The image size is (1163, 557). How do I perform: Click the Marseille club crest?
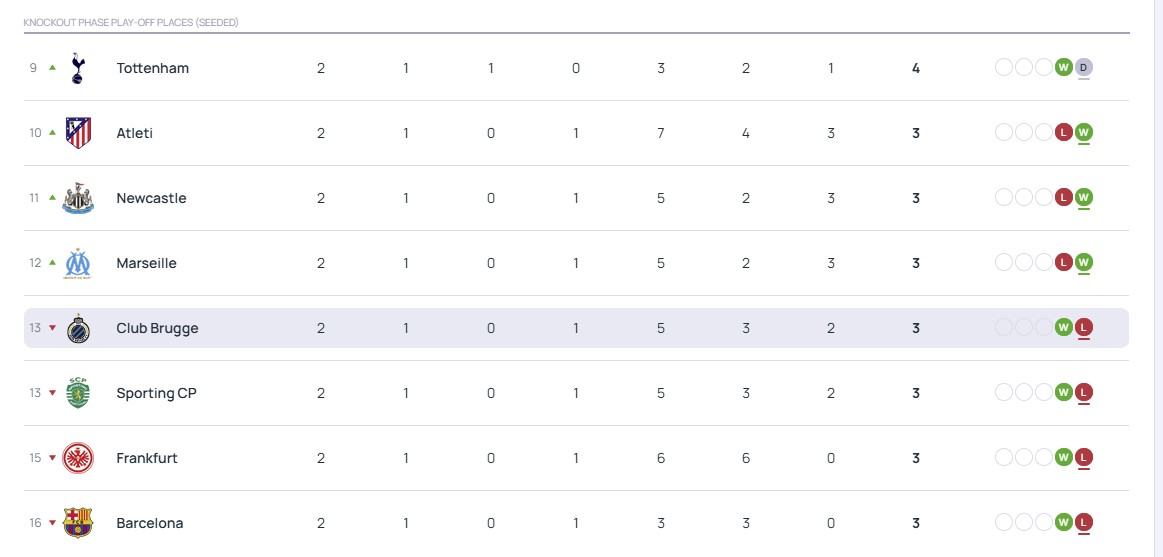[78, 263]
